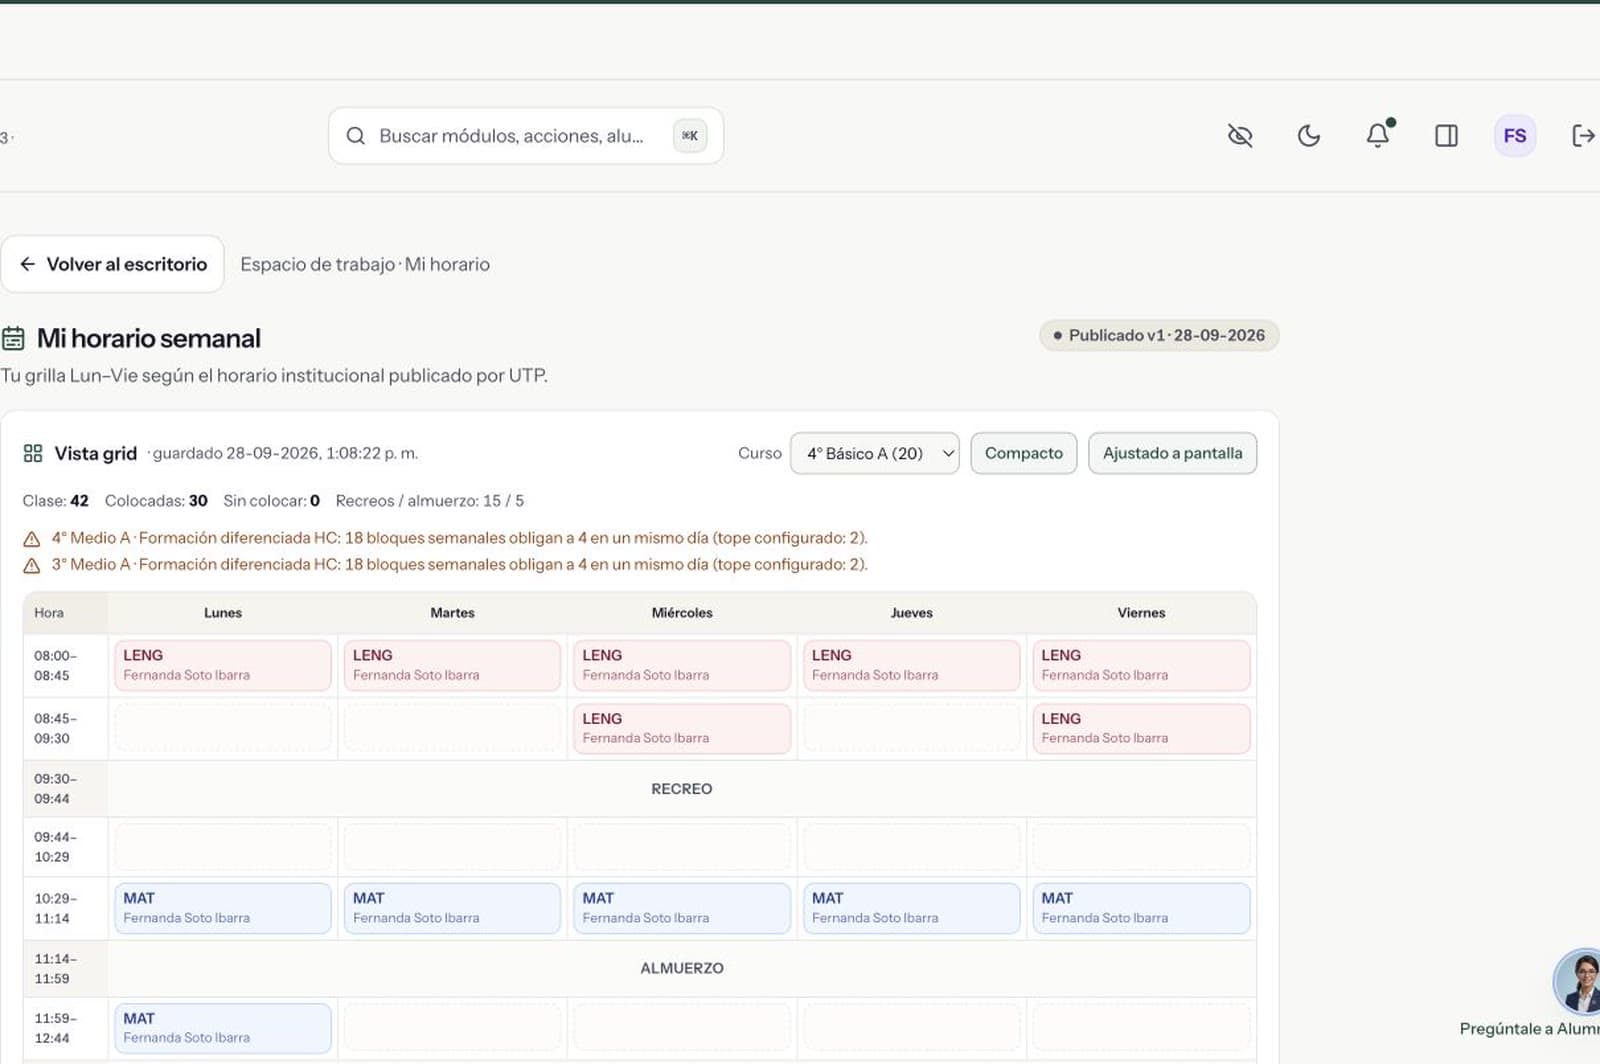Click warning icon for 3° Medio A
The image size is (1600, 1064).
32,565
